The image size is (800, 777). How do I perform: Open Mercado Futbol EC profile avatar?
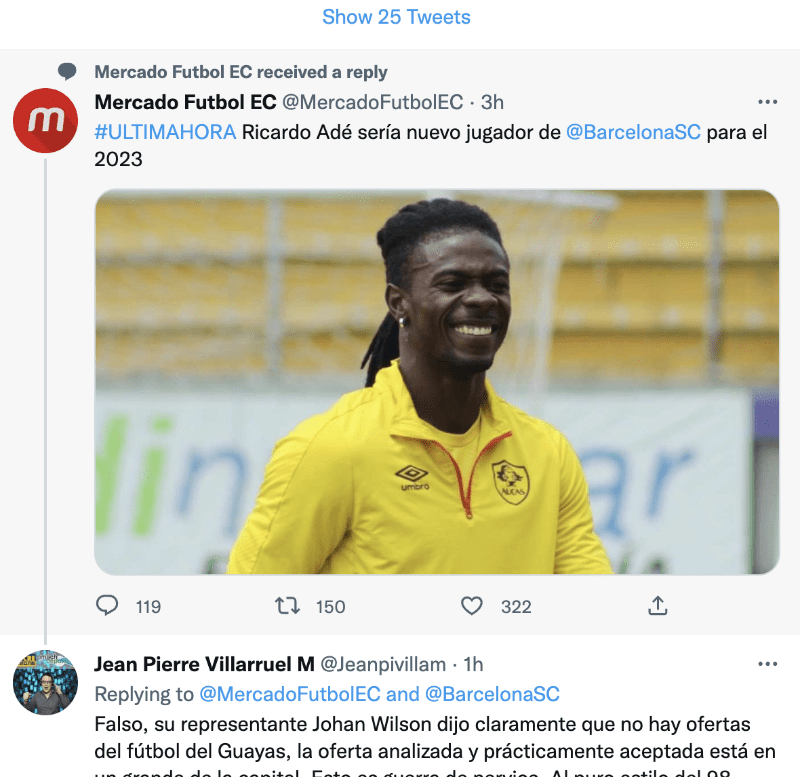[45, 120]
